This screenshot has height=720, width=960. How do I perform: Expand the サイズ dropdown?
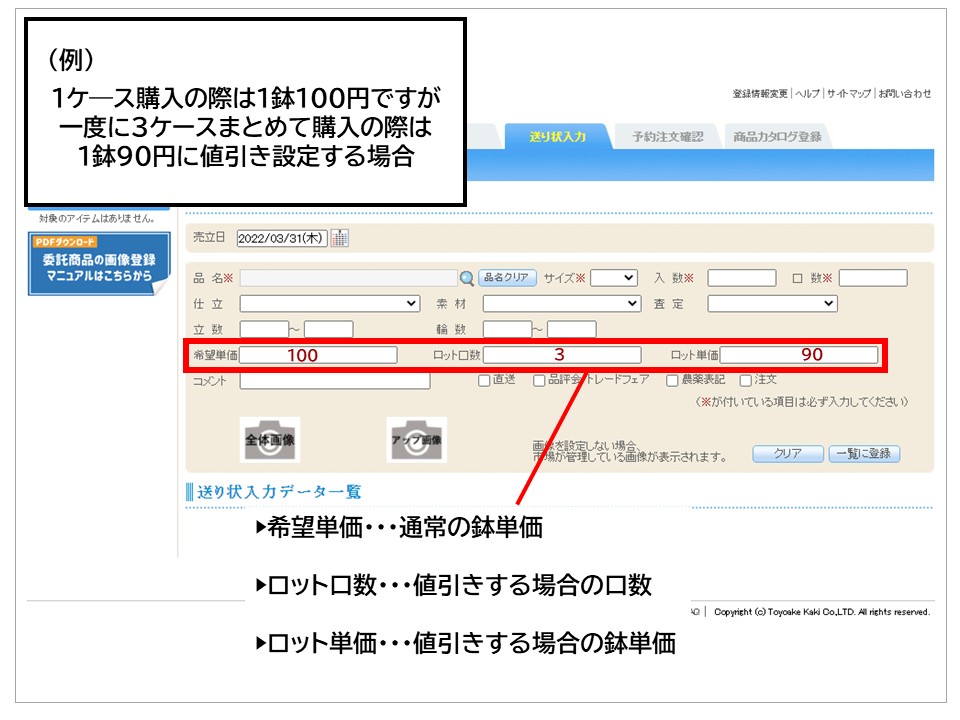[613, 278]
